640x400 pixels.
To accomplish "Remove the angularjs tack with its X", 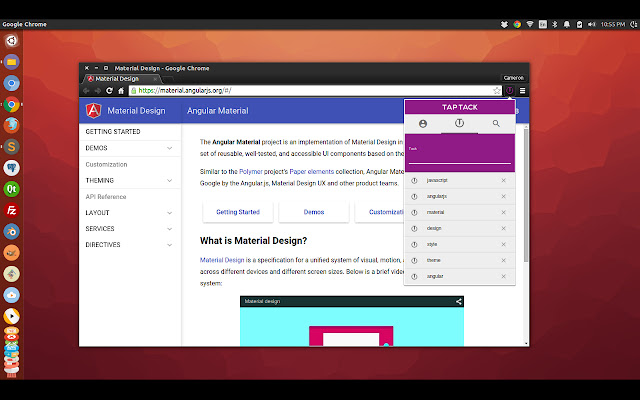I will tap(503, 196).
